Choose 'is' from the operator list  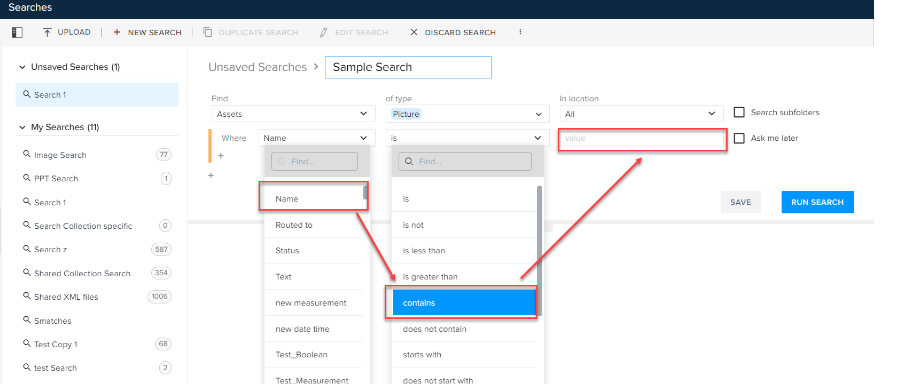464,199
